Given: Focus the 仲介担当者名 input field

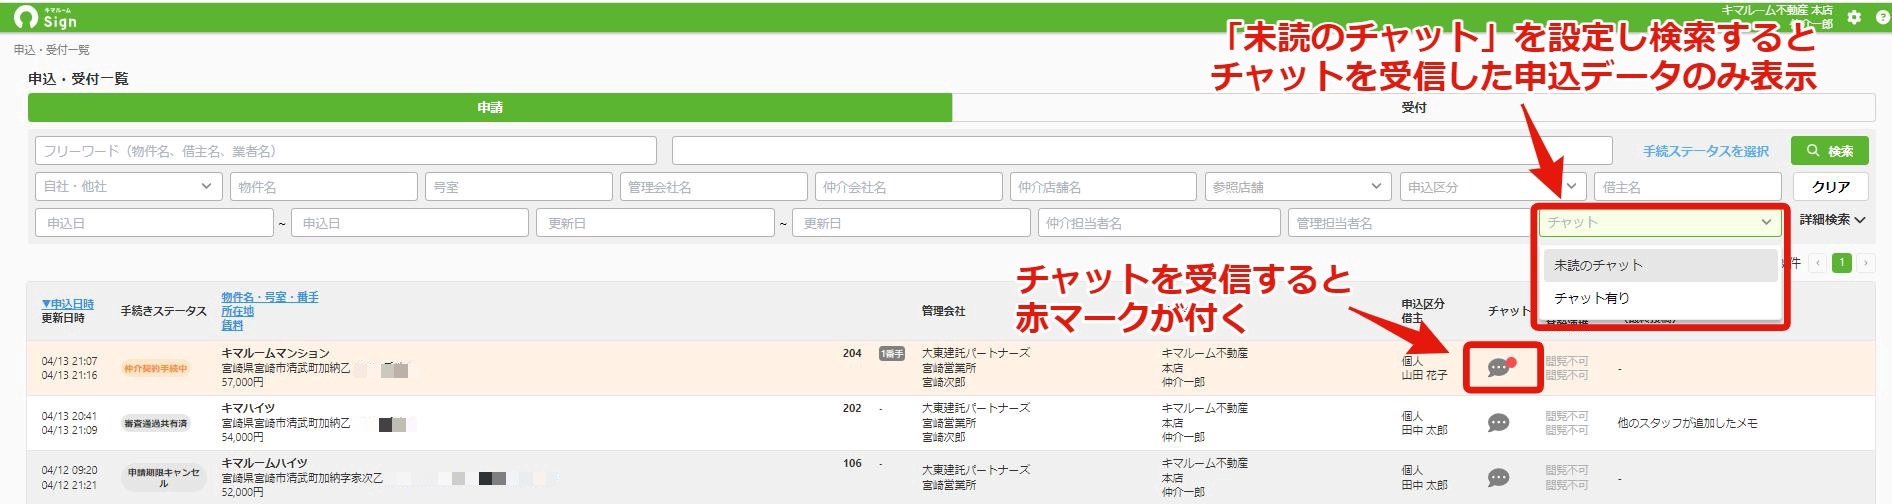Looking at the screenshot, I should click(1159, 223).
